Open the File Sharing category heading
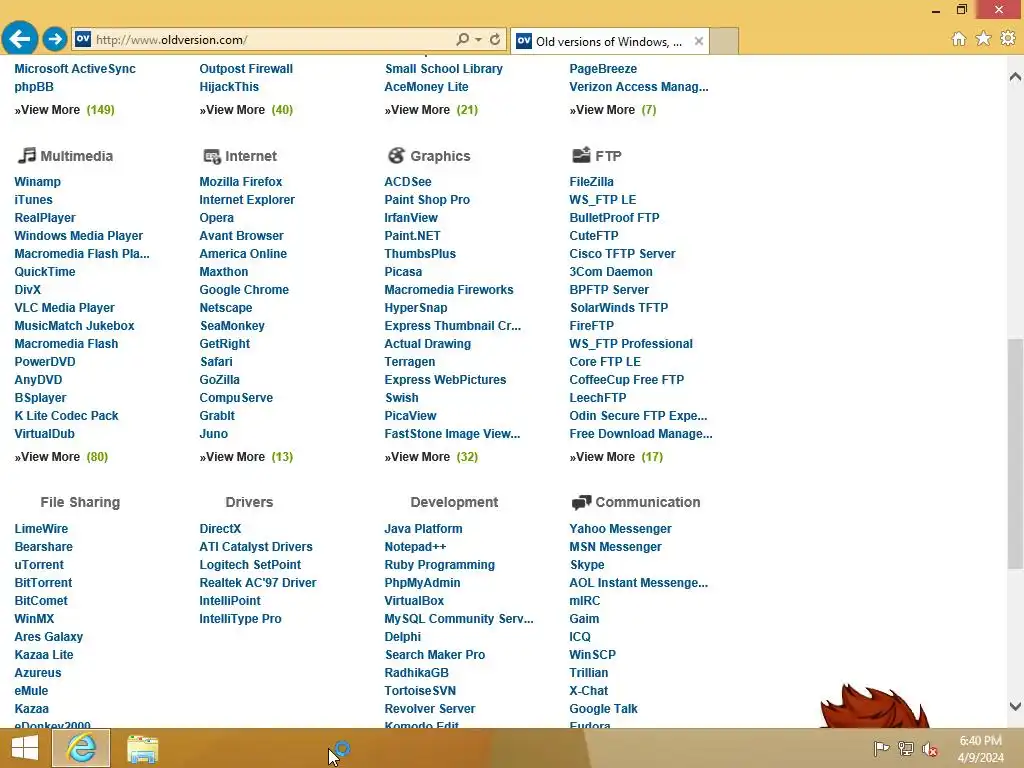Screen dimensions: 1024x768 click(80, 502)
